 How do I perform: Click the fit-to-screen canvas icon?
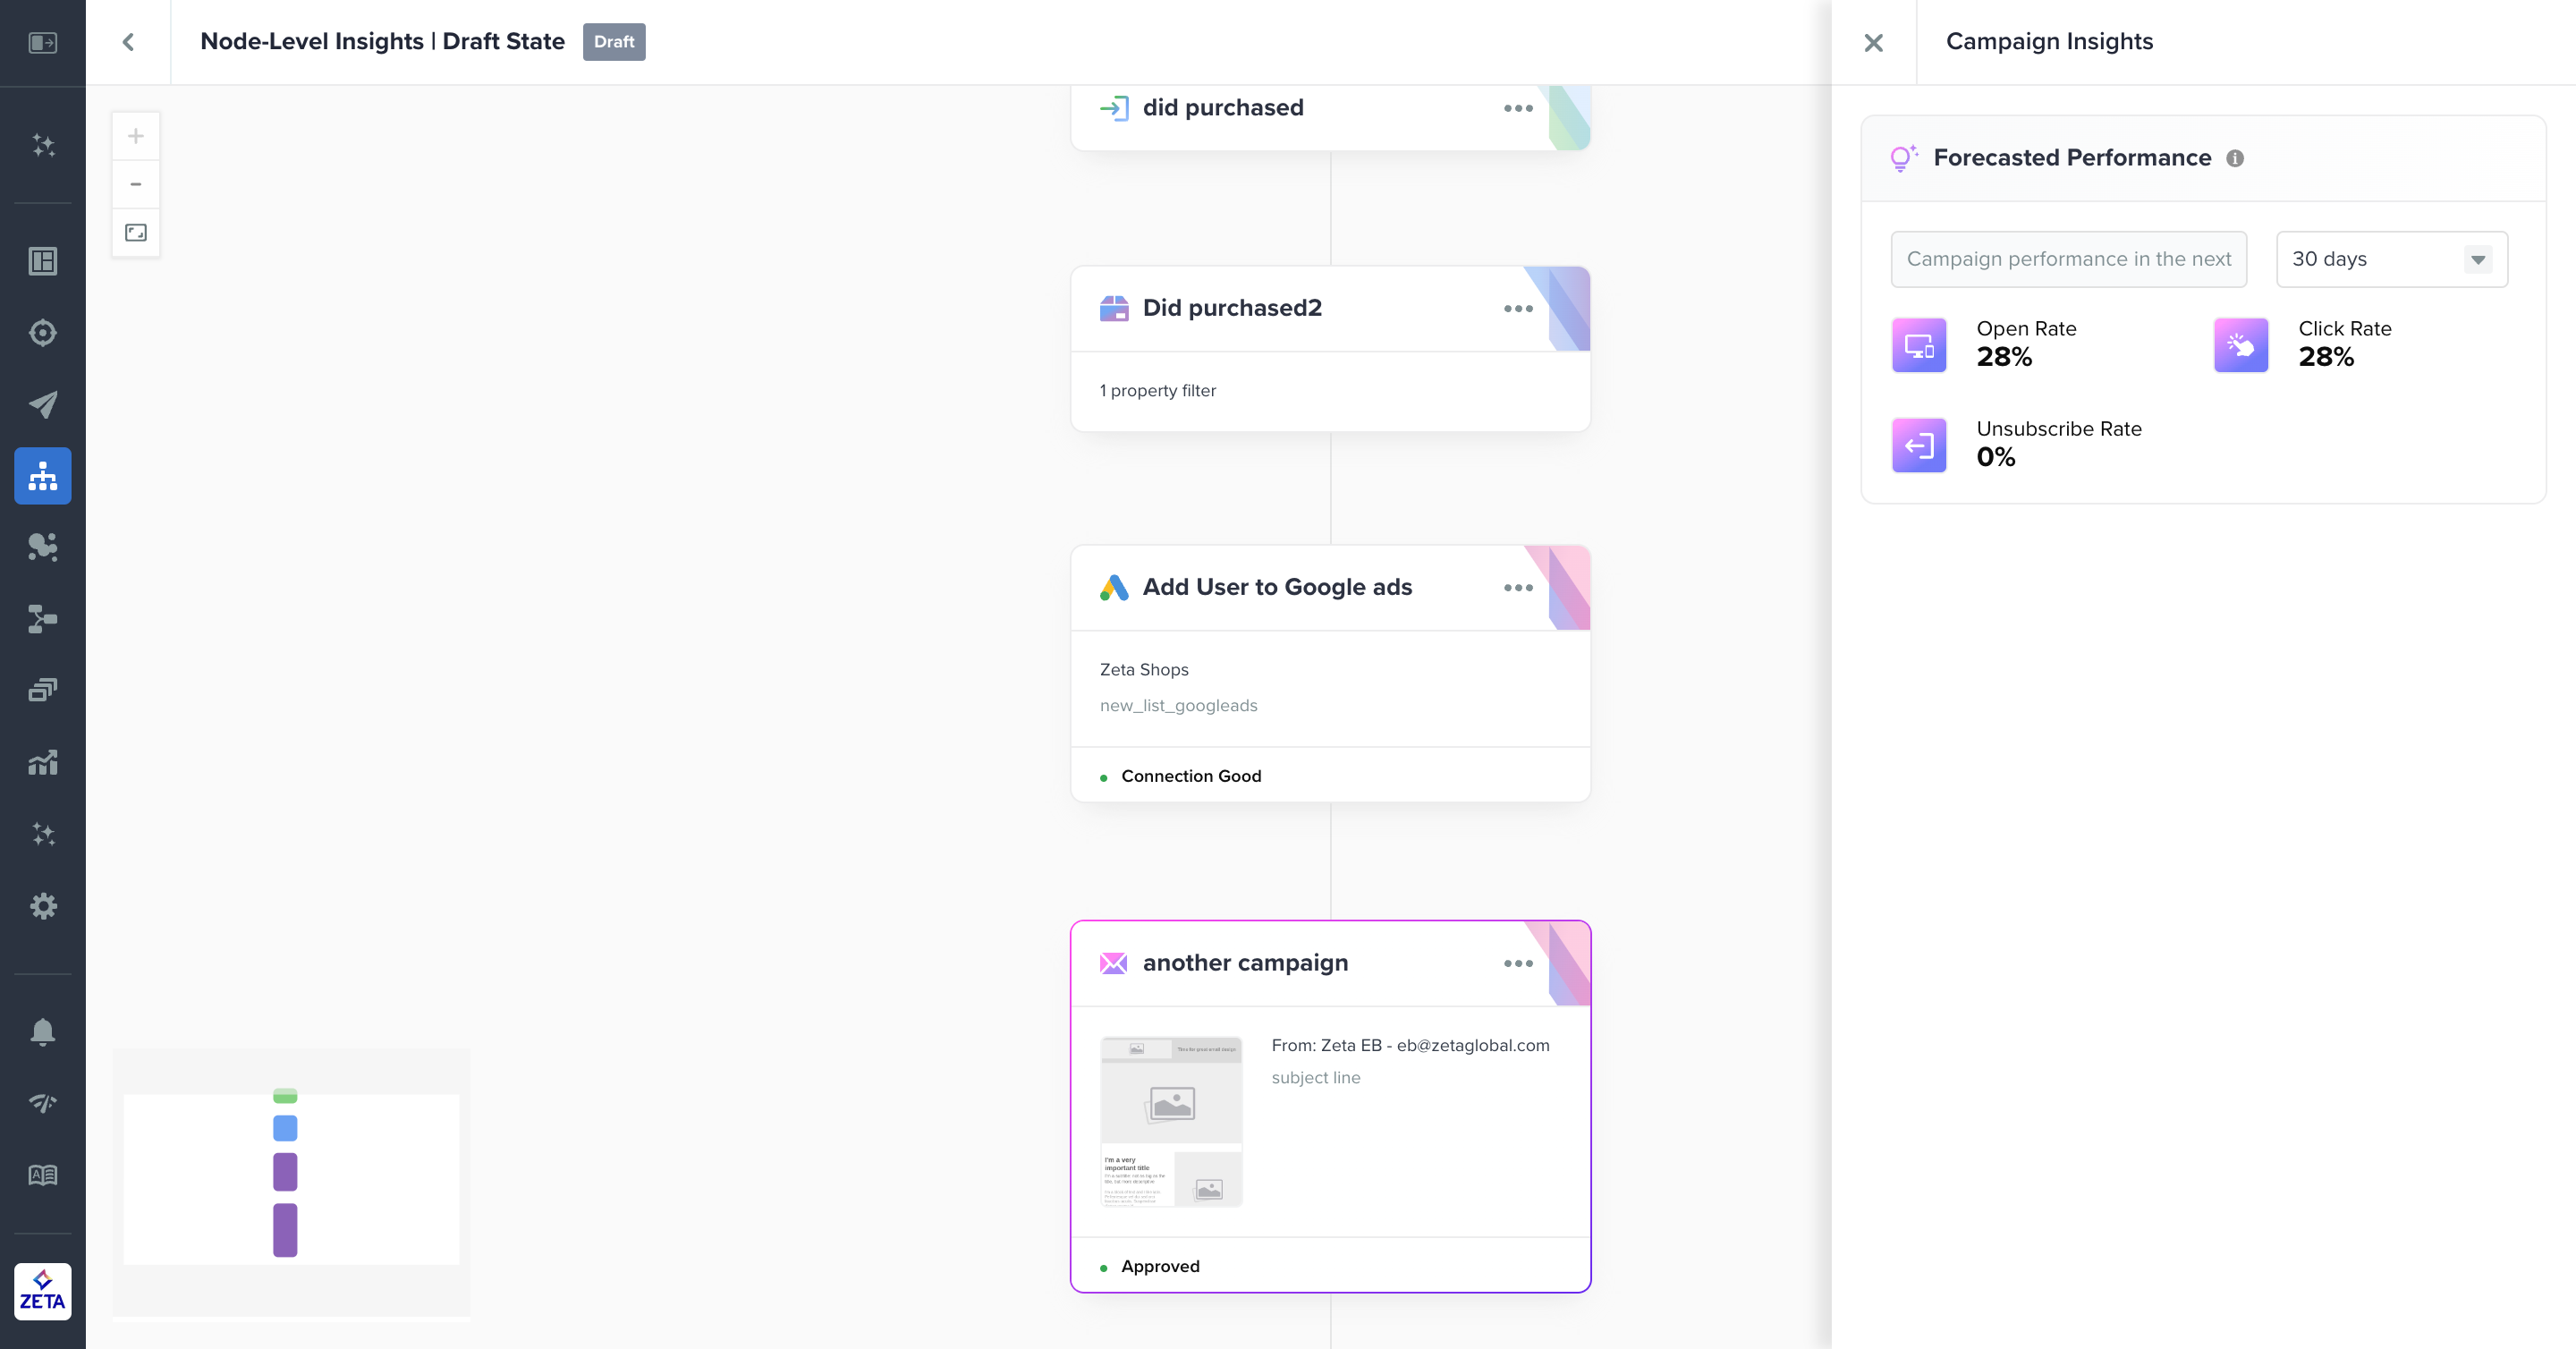136,233
